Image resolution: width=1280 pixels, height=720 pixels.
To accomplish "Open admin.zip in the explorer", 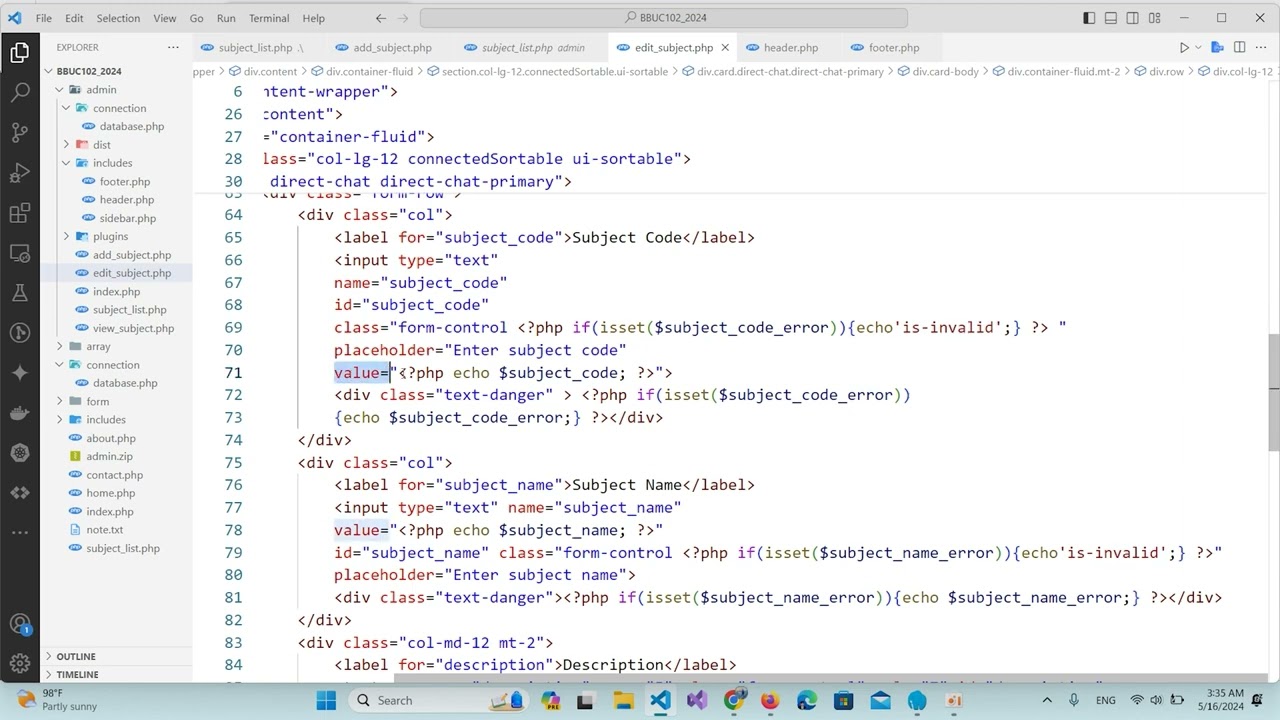I will [x=109, y=456].
